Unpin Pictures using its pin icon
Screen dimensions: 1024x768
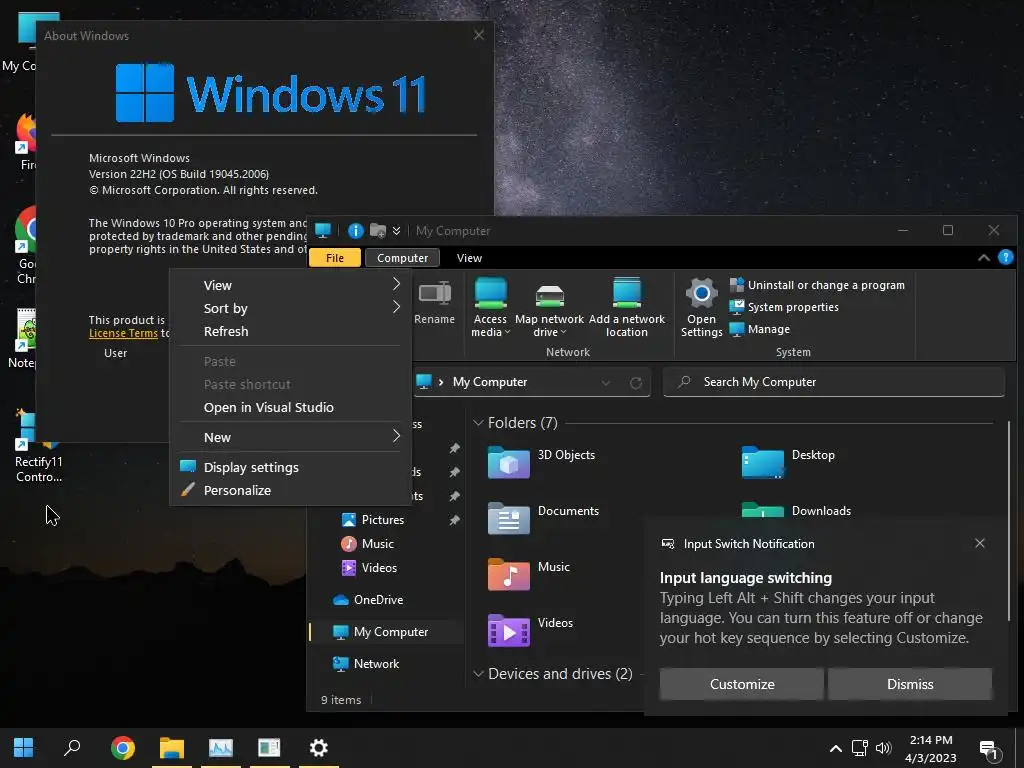coord(455,520)
